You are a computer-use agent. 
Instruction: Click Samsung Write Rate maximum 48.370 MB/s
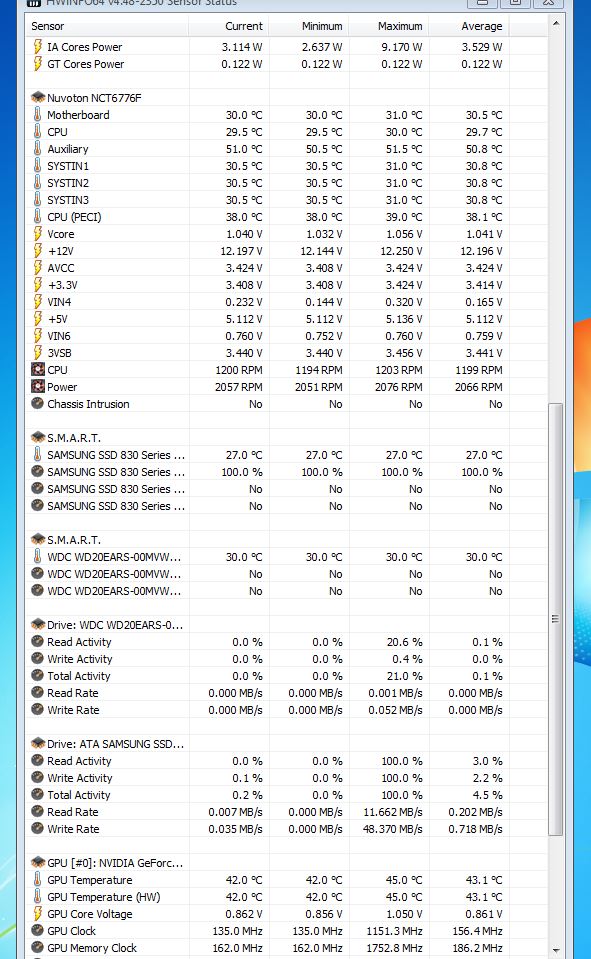click(393, 829)
